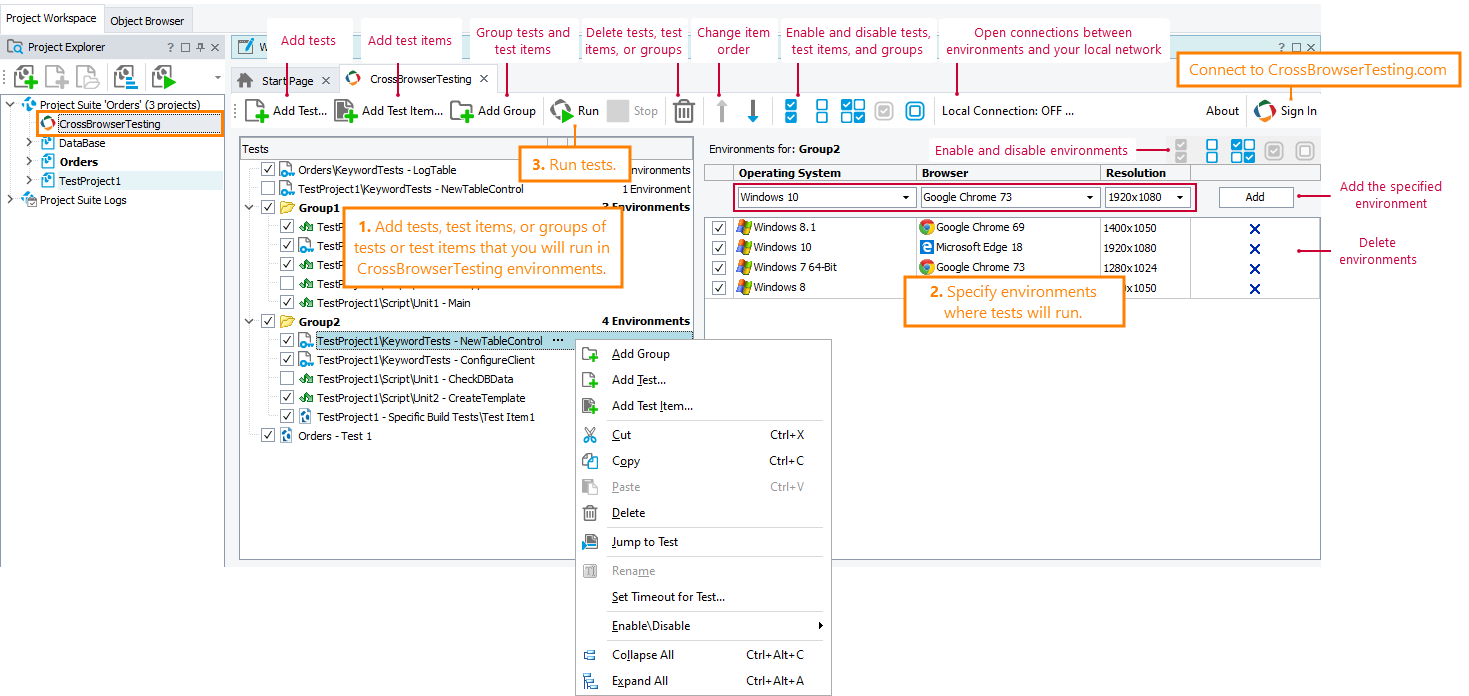Click Add Test Item... in the toolbar
Viewport: 1469px width, 696px height.
388,111
